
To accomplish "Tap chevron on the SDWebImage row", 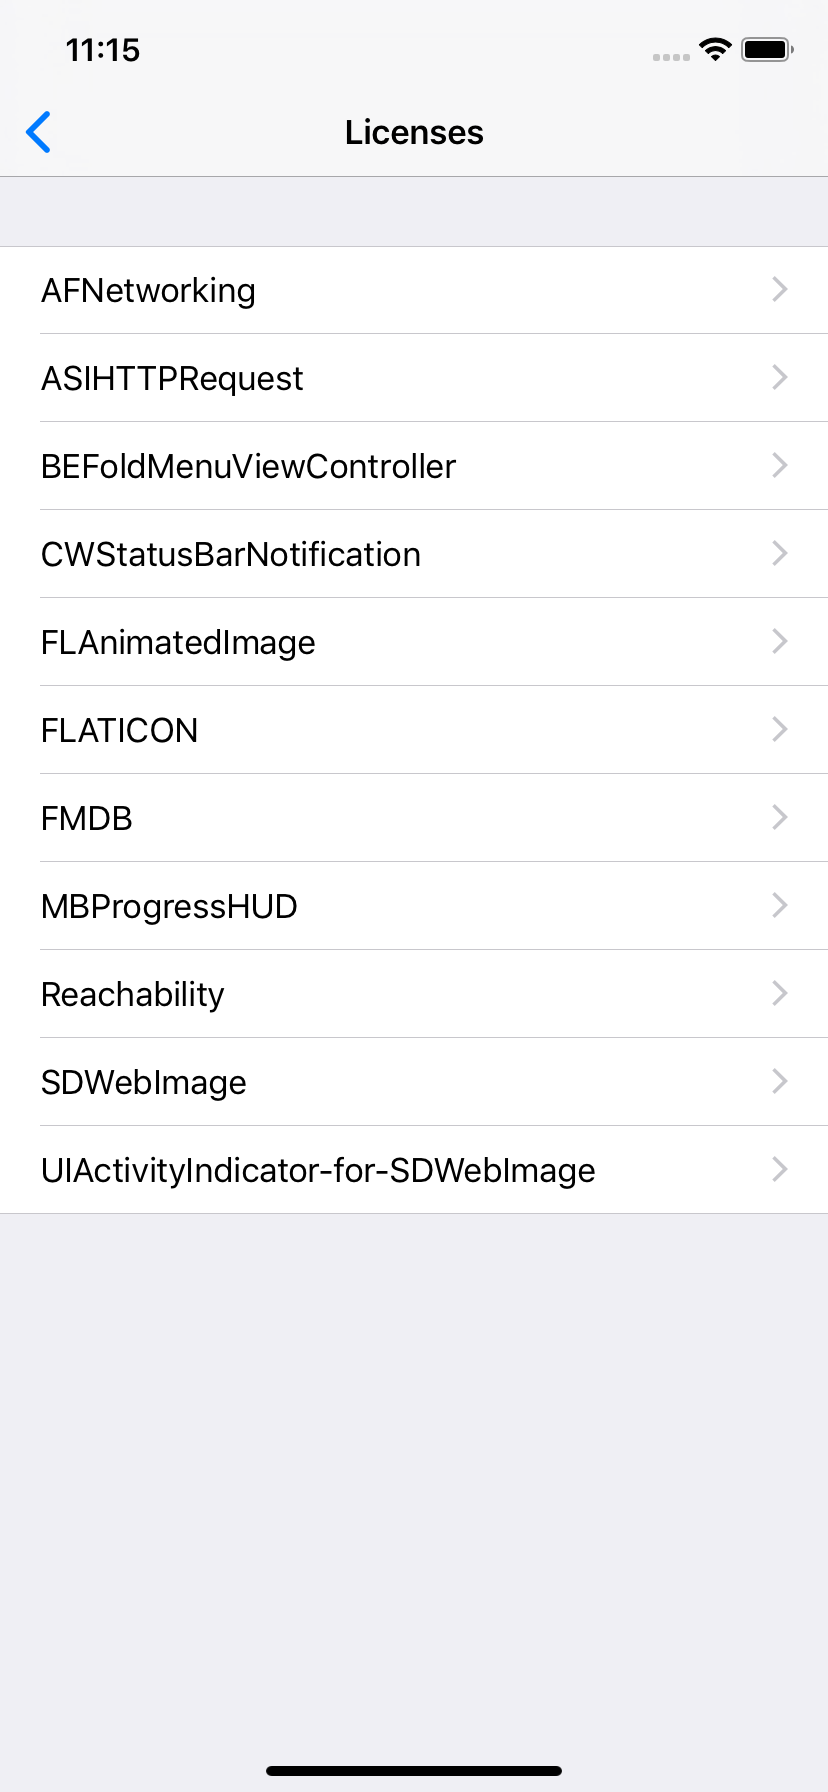I will tap(780, 1082).
